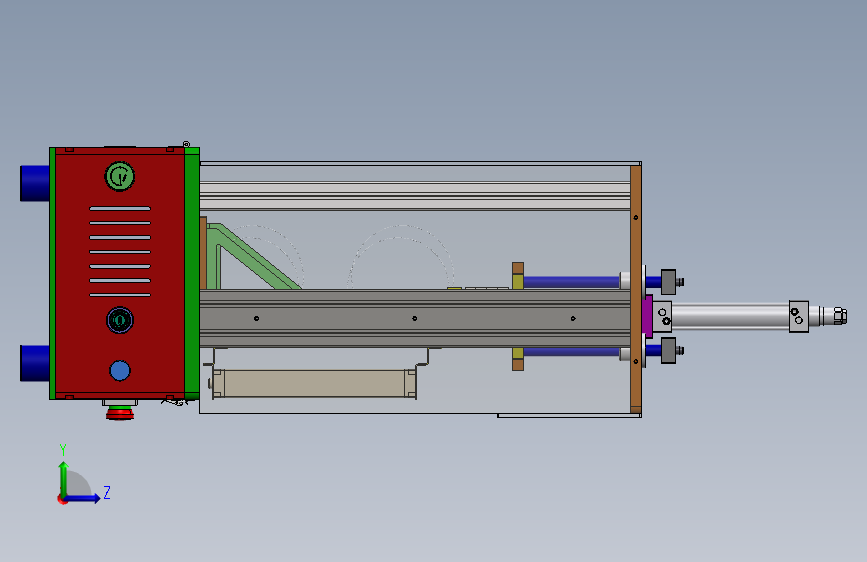The height and width of the screenshot is (562, 867).
Task: Select the silver pneumatic cylinder body on the right
Action: (730, 316)
